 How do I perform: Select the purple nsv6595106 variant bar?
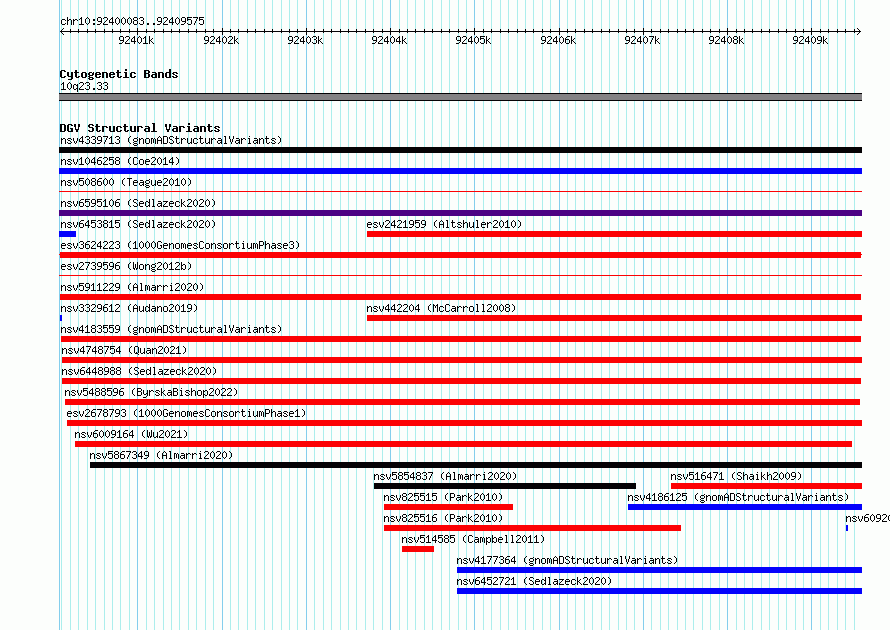pos(460,213)
